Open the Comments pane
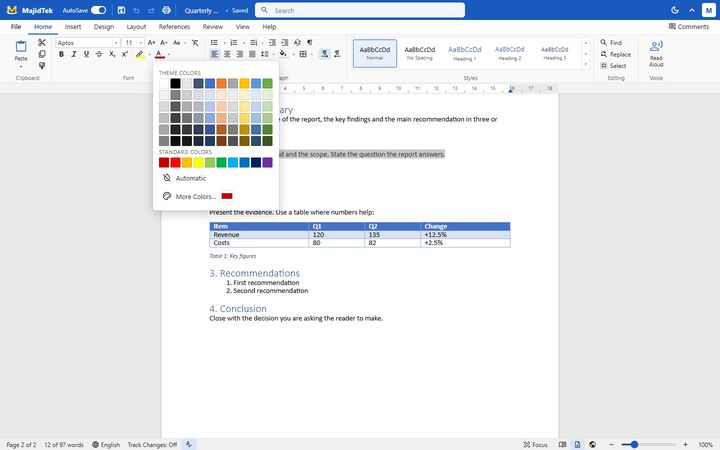 [689, 27]
